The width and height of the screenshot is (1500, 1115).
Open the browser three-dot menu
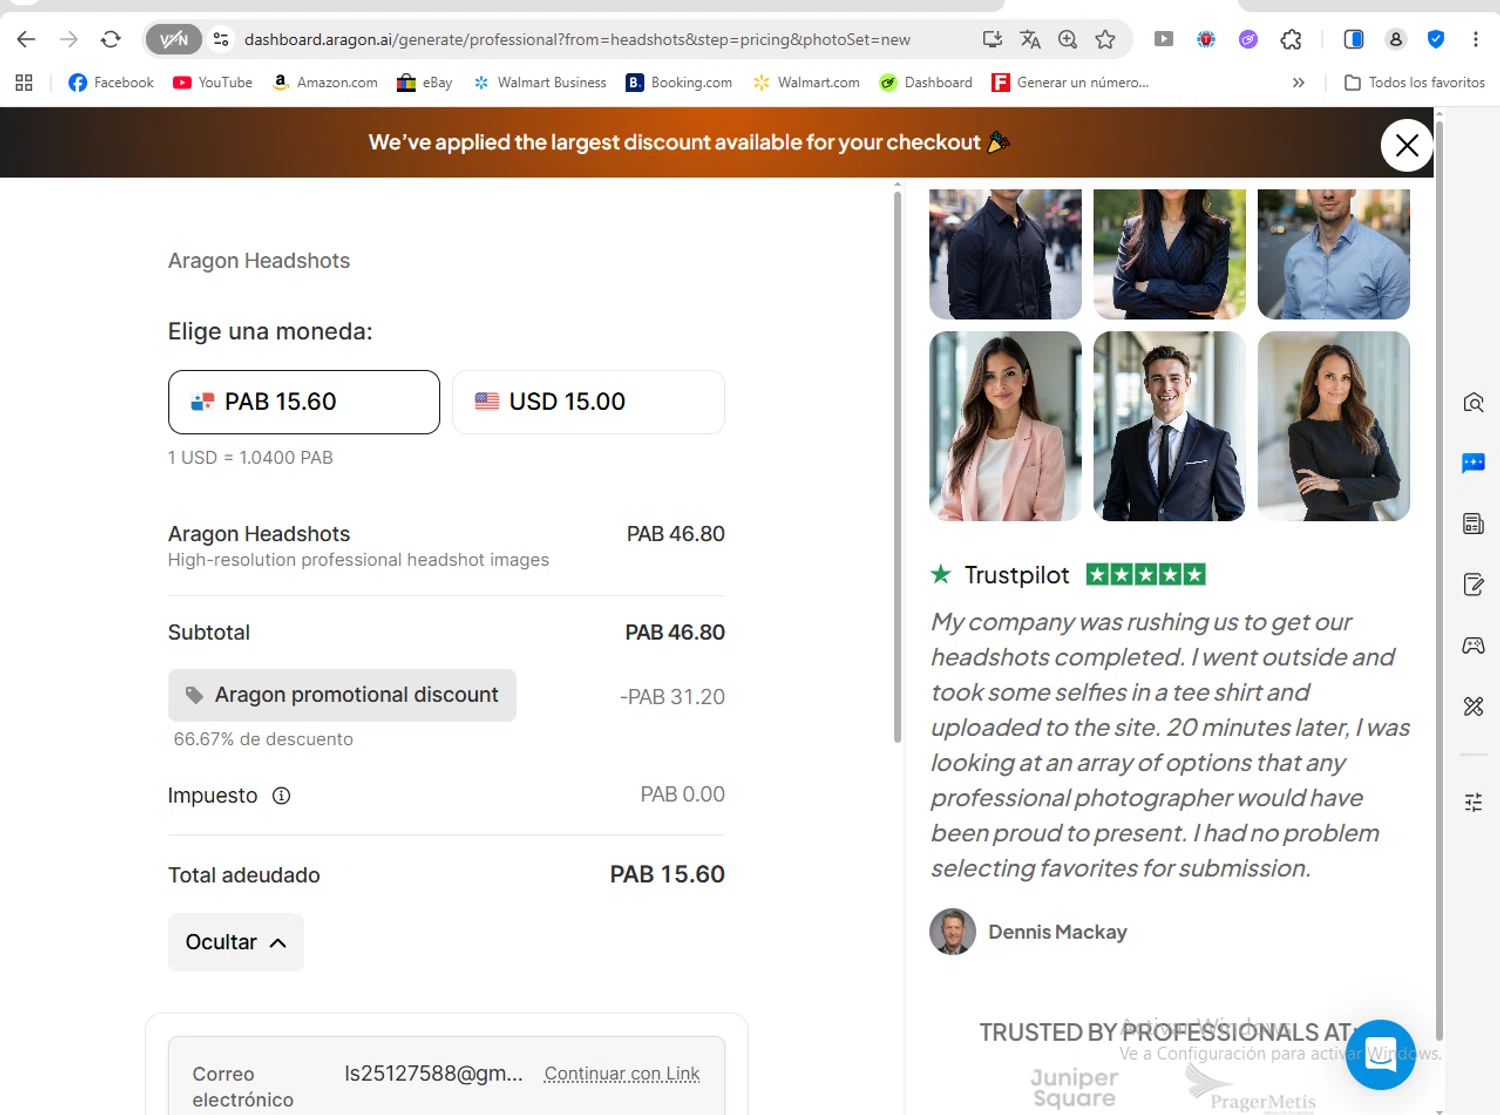(x=1476, y=39)
